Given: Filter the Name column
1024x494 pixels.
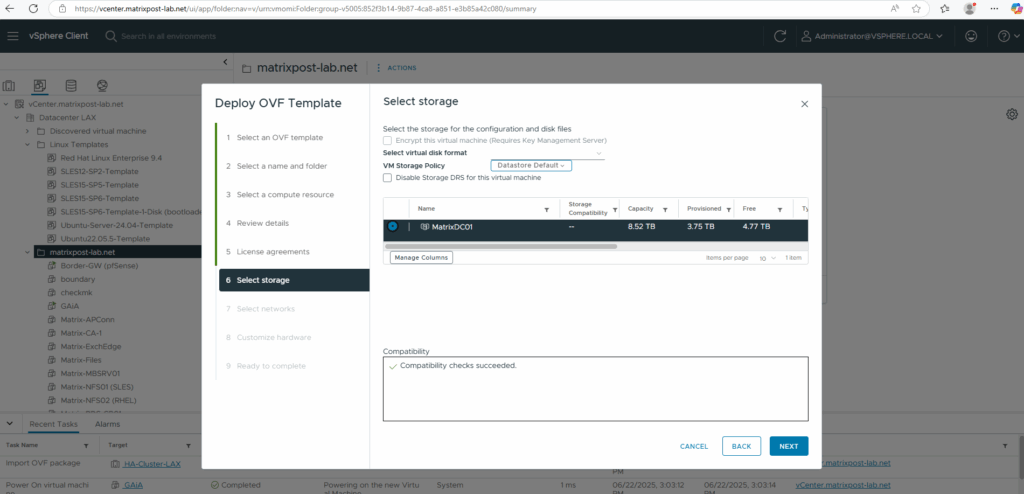Looking at the screenshot, I should coord(546,210).
